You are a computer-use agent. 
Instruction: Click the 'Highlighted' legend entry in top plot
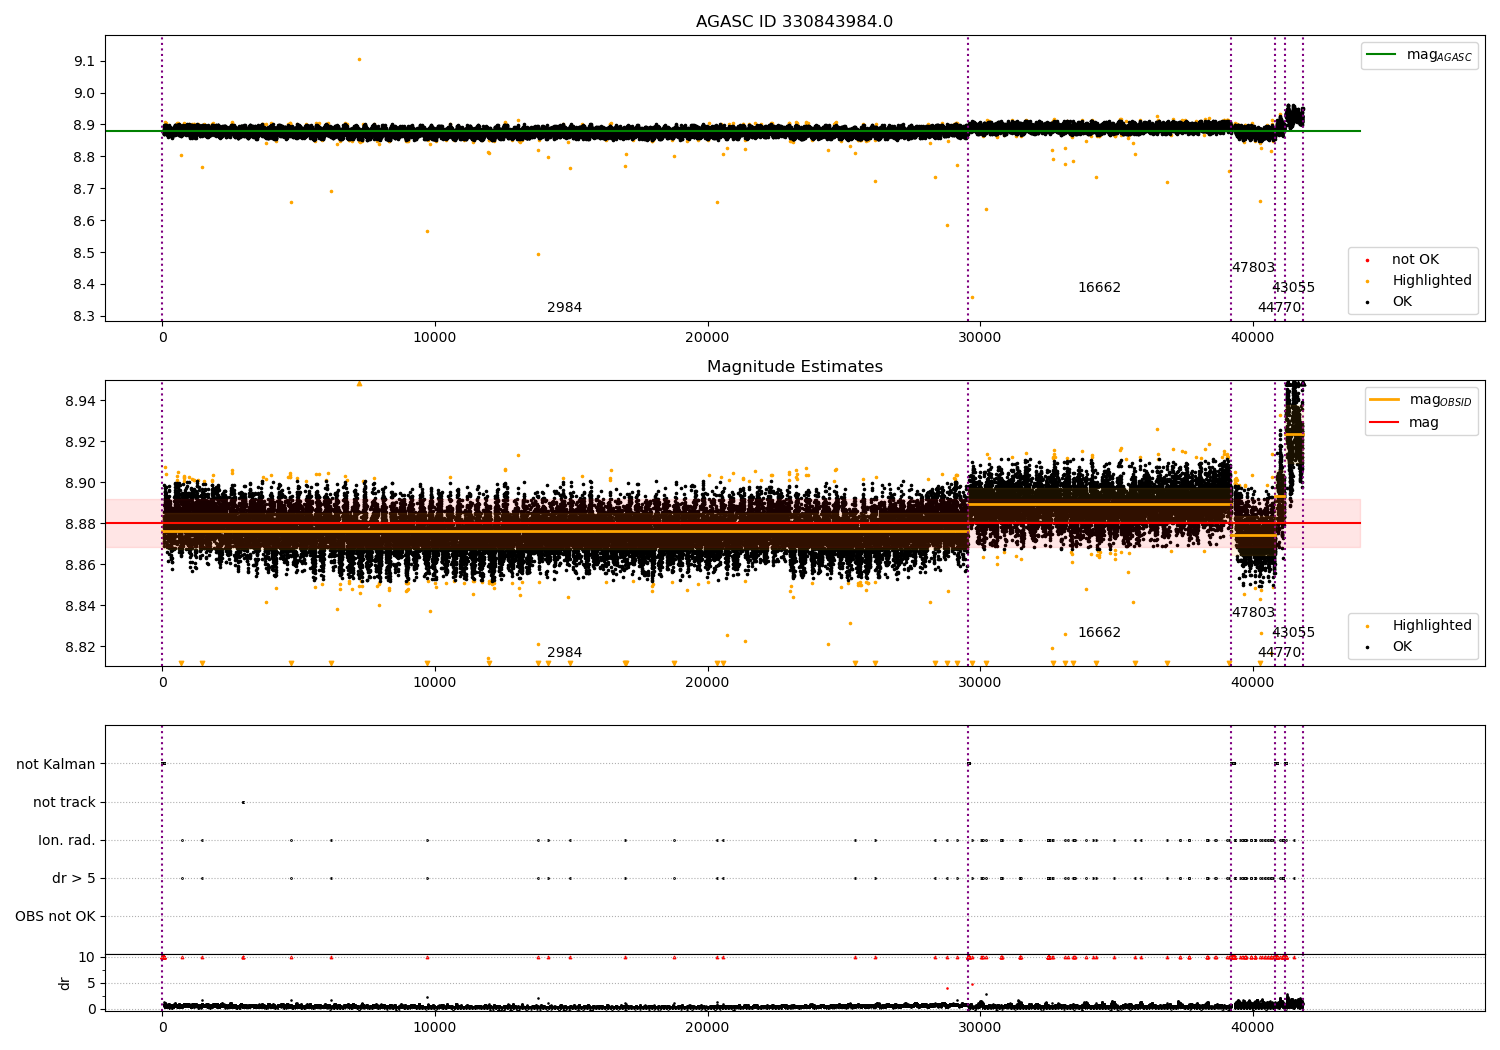1431,281
